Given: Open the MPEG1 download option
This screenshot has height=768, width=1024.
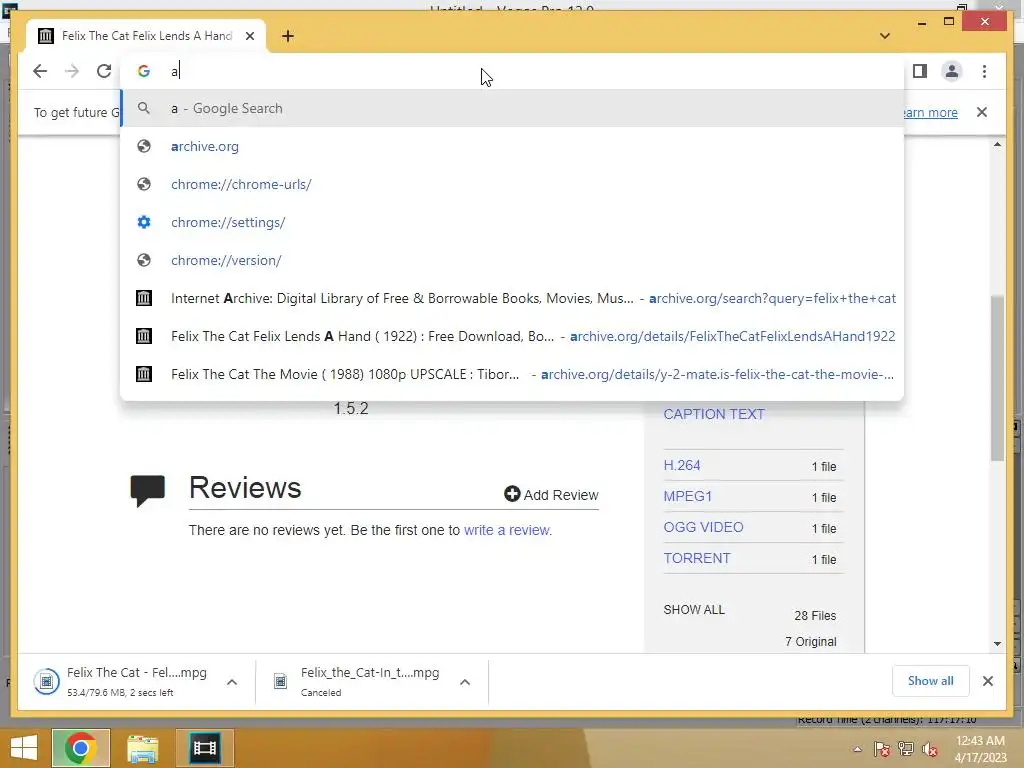Looking at the screenshot, I should pos(688,496).
